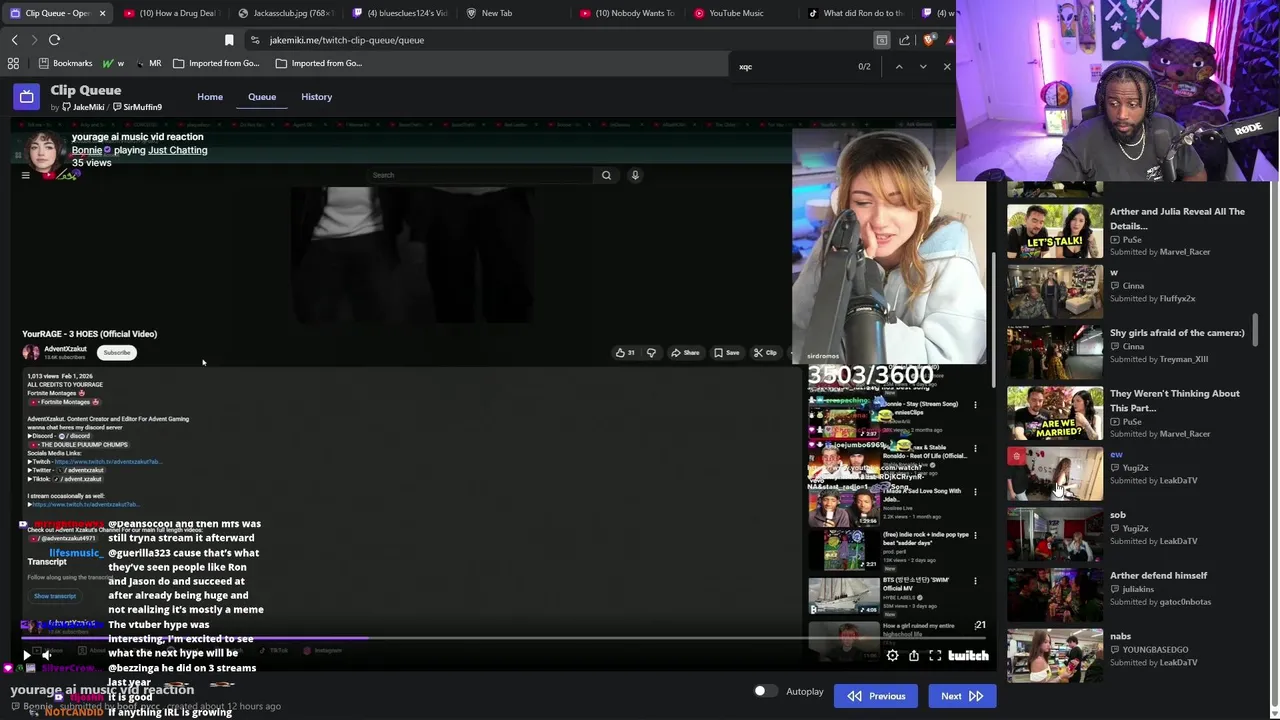Select the Queue tab

point(262,97)
